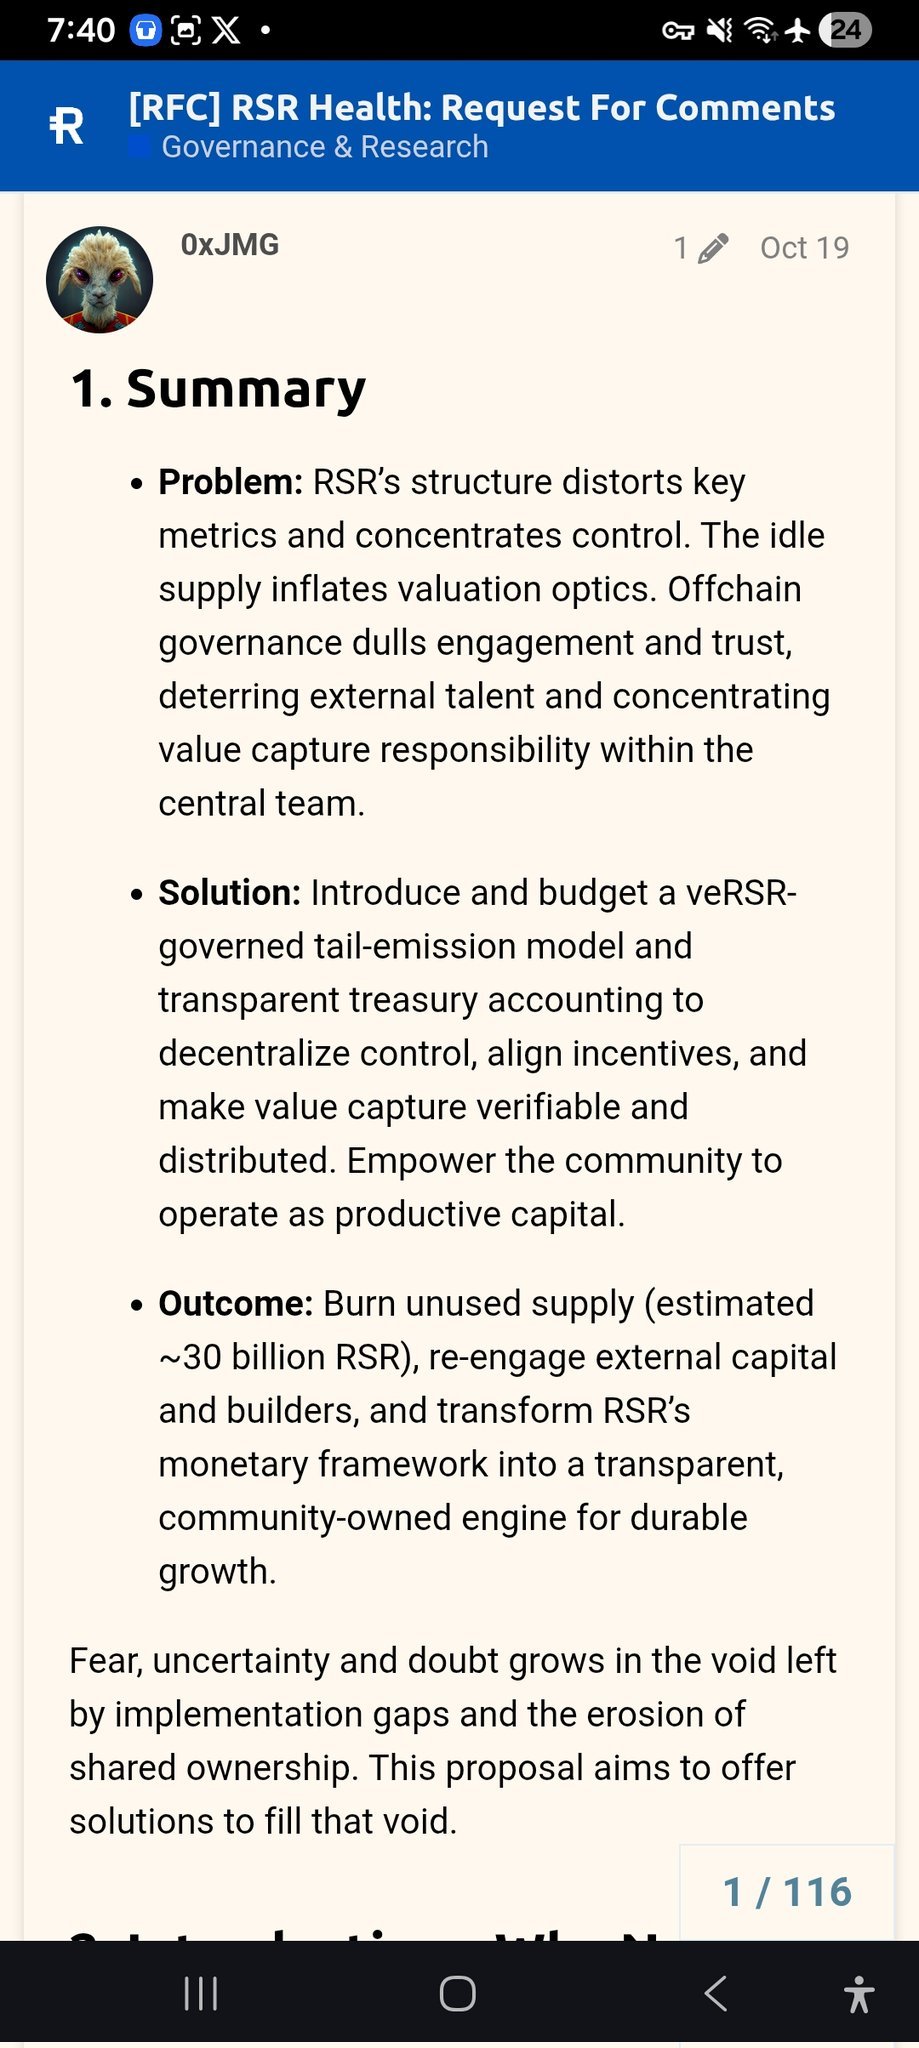Tap the battery level indicator
The height and width of the screenshot is (2048, 919).
pyautogui.click(x=845, y=31)
